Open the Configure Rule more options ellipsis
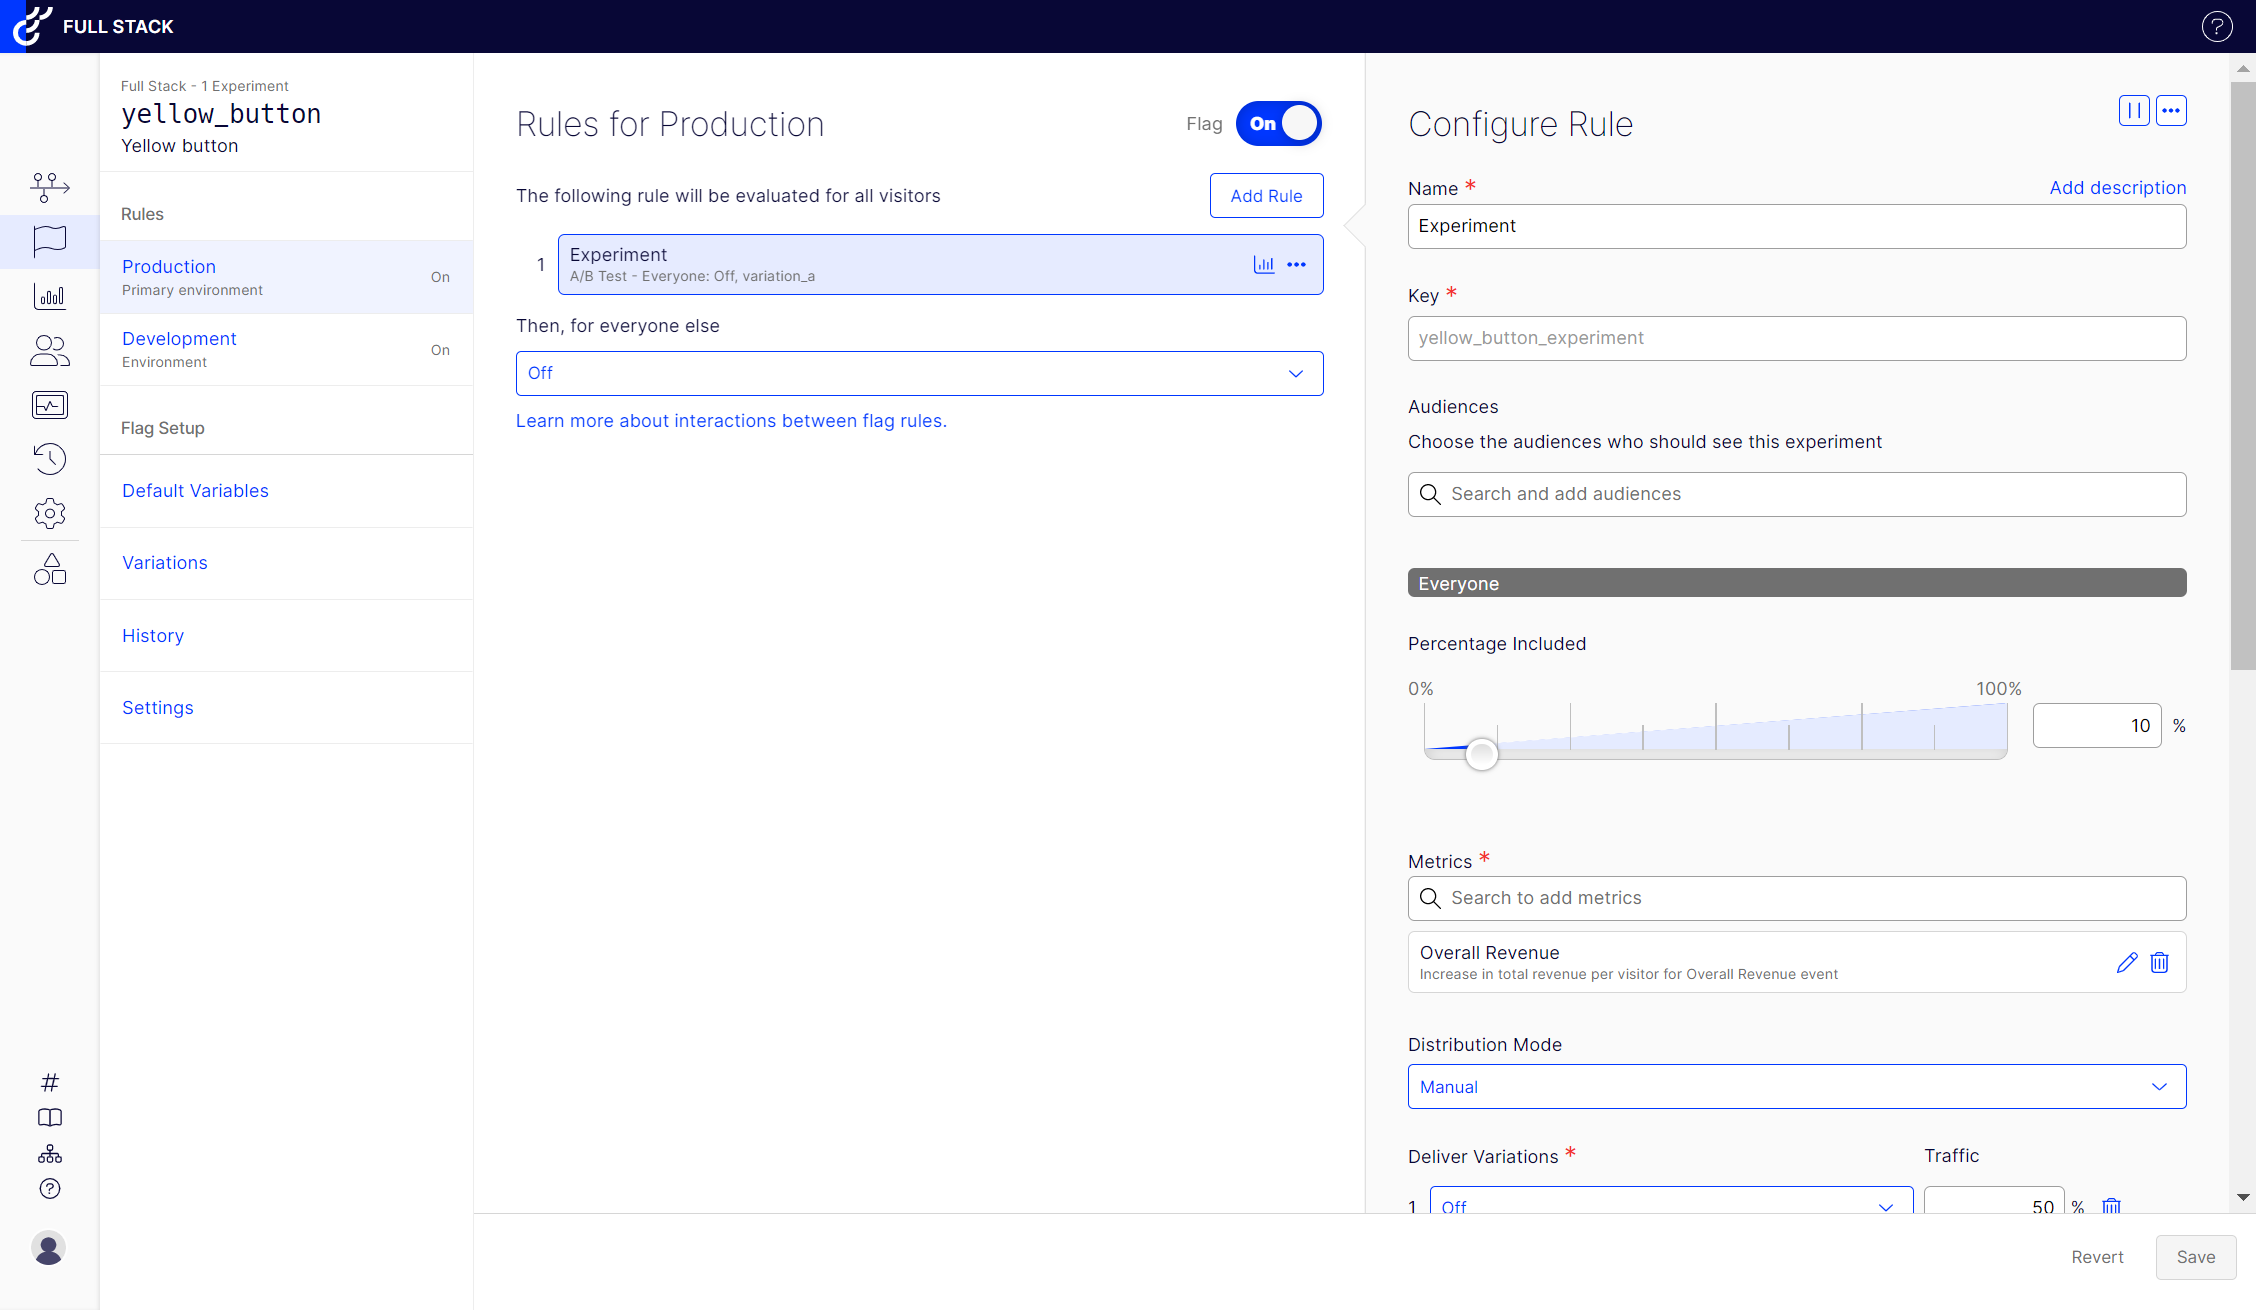This screenshot has height=1310, width=2256. (2171, 111)
